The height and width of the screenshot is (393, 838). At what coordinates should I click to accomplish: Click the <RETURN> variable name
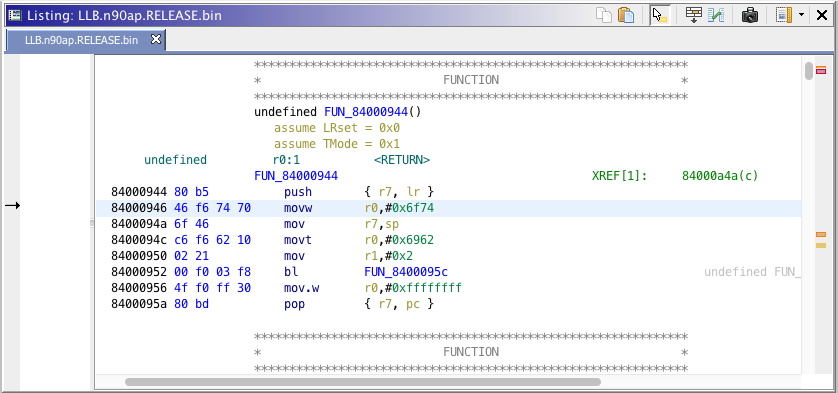click(402, 160)
